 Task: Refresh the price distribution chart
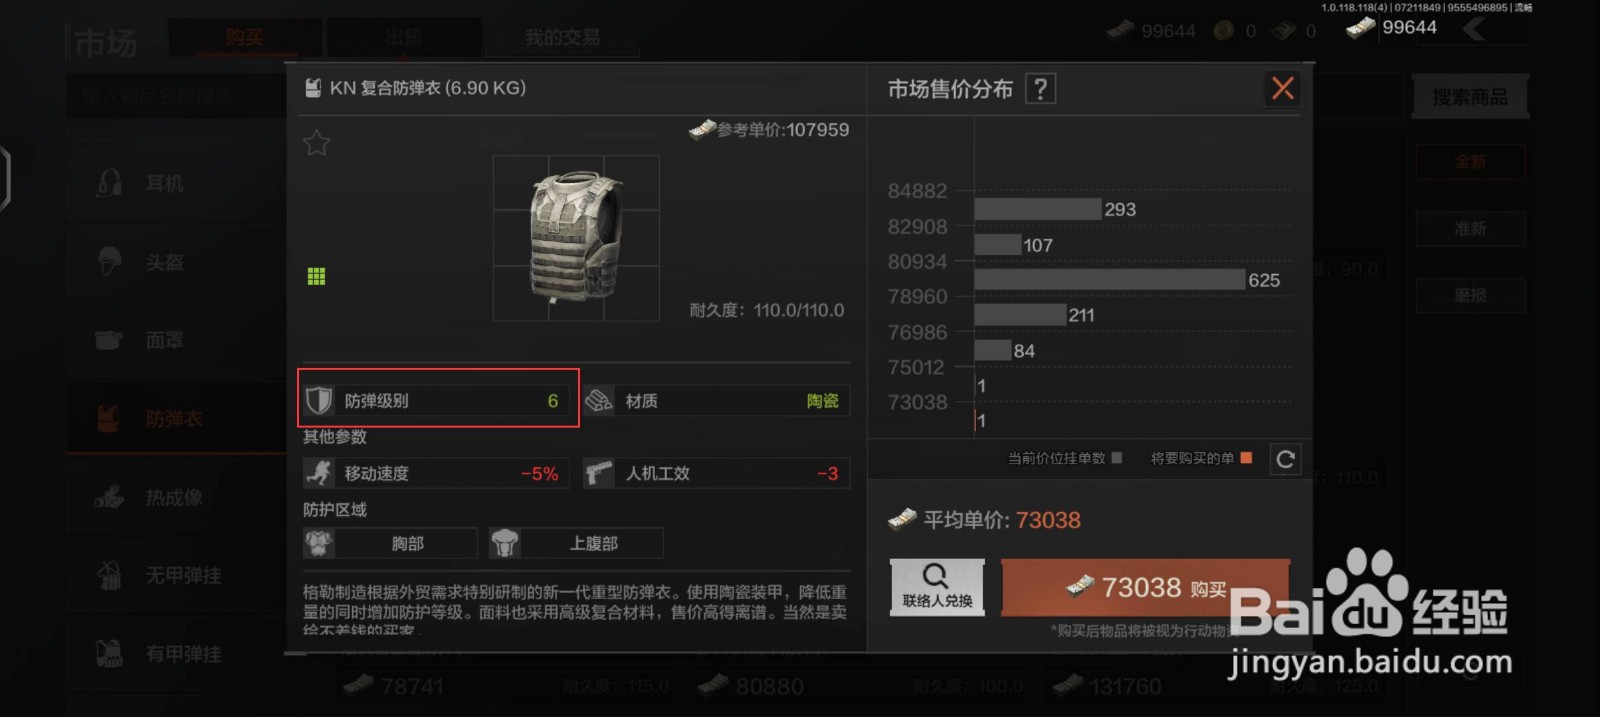[x=1286, y=459]
